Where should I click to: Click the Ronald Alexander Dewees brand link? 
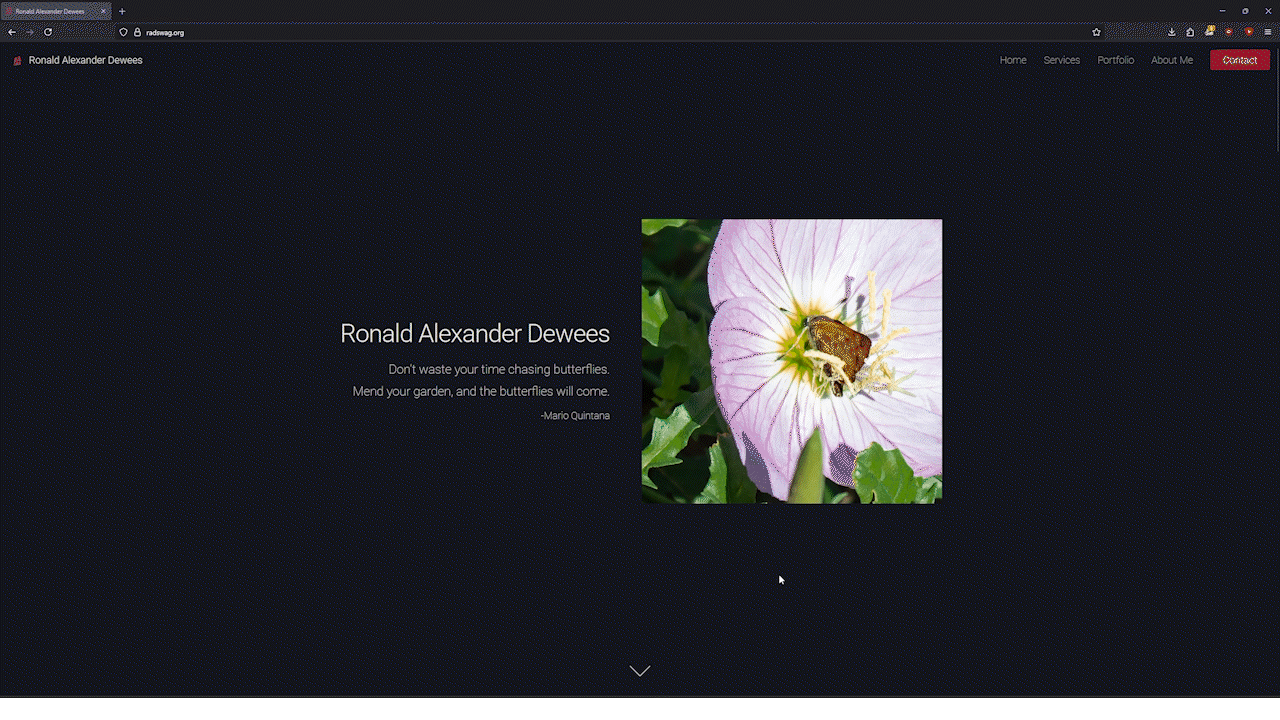click(x=85, y=60)
